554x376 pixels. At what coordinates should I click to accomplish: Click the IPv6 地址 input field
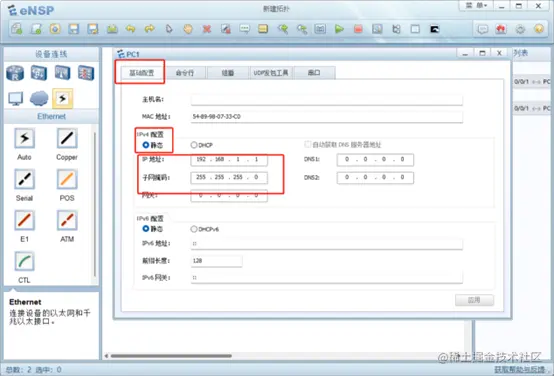(x=326, y=243)
